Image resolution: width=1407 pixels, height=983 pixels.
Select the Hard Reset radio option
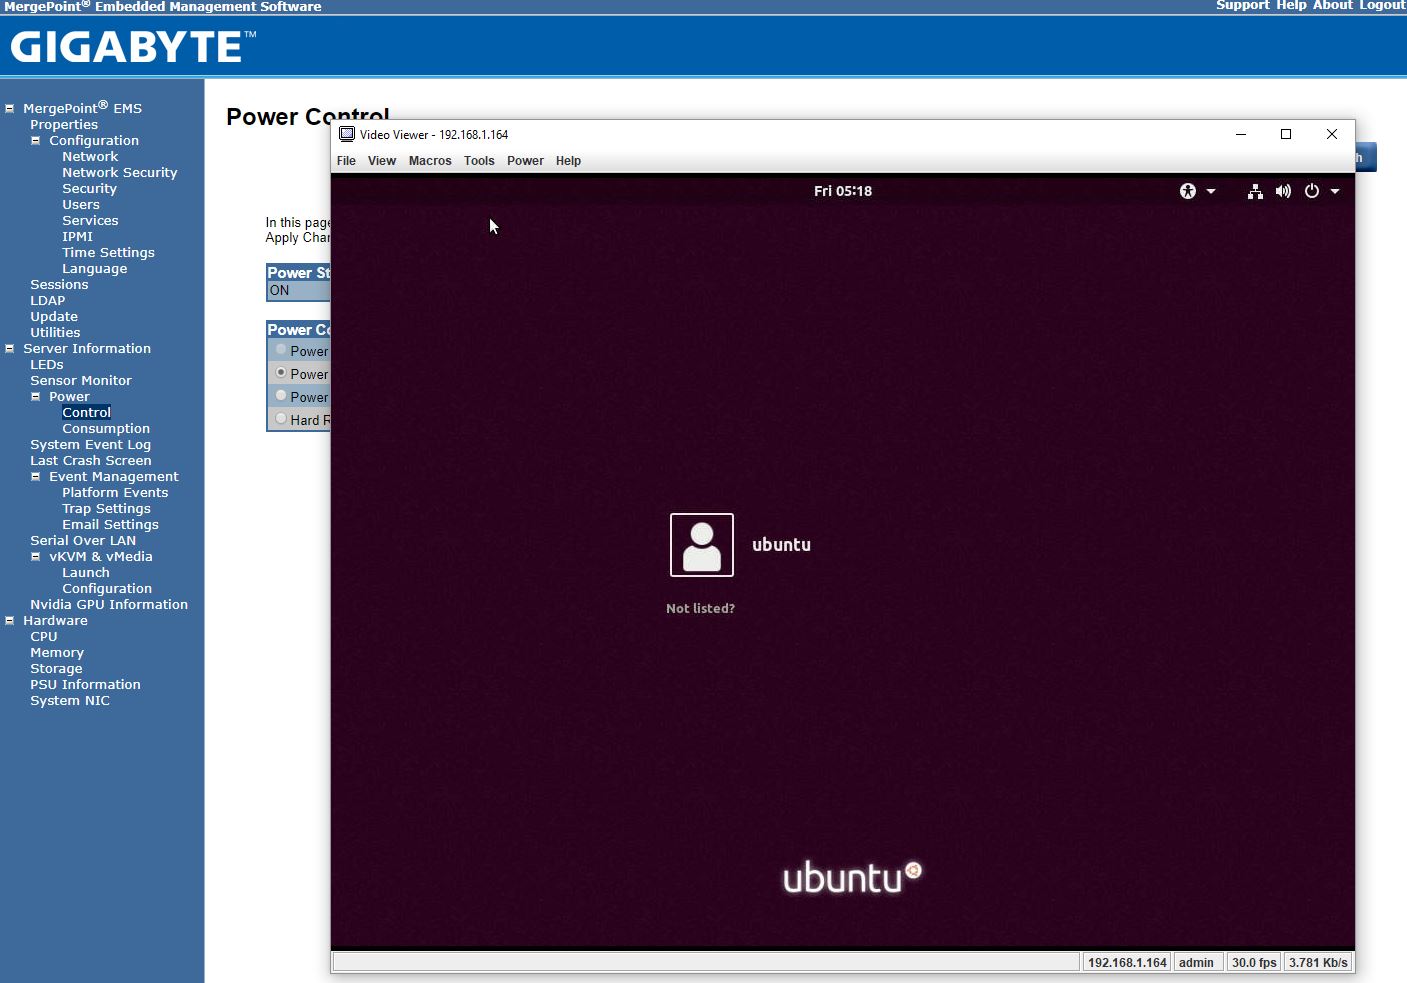pyautogui.click(x=281, y=419)
